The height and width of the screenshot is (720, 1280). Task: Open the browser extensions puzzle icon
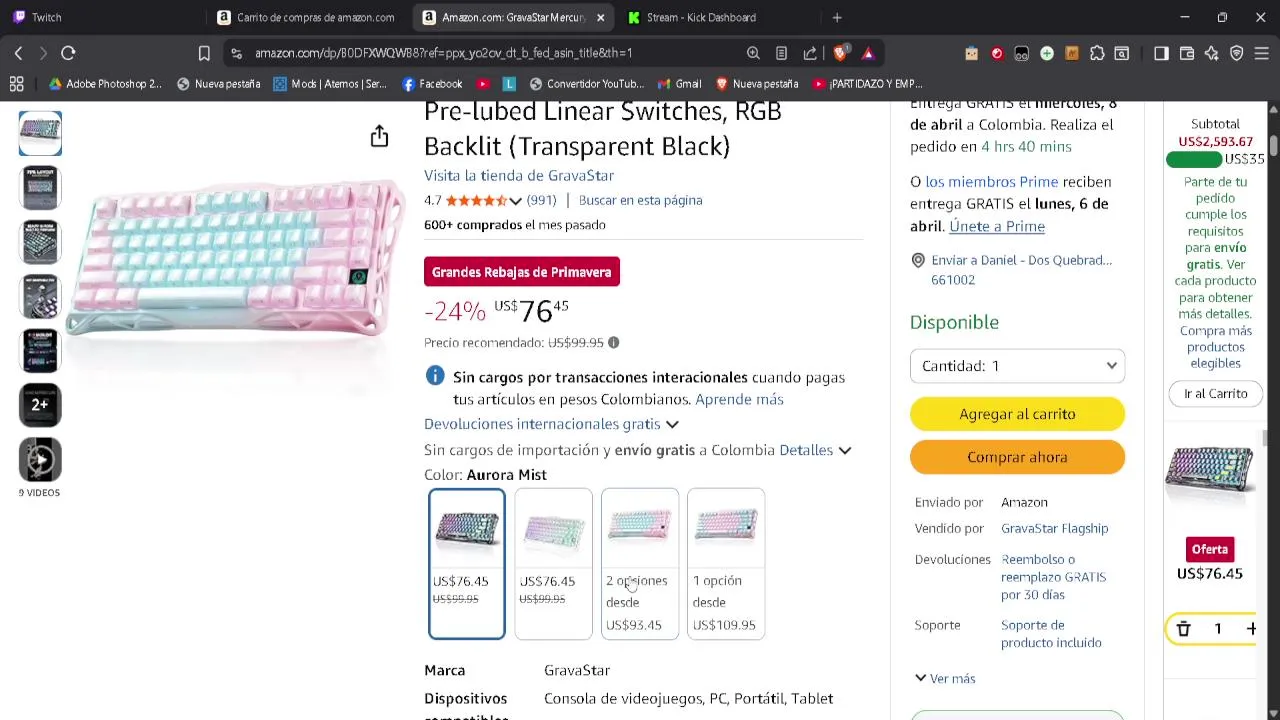click(1097, 53)
